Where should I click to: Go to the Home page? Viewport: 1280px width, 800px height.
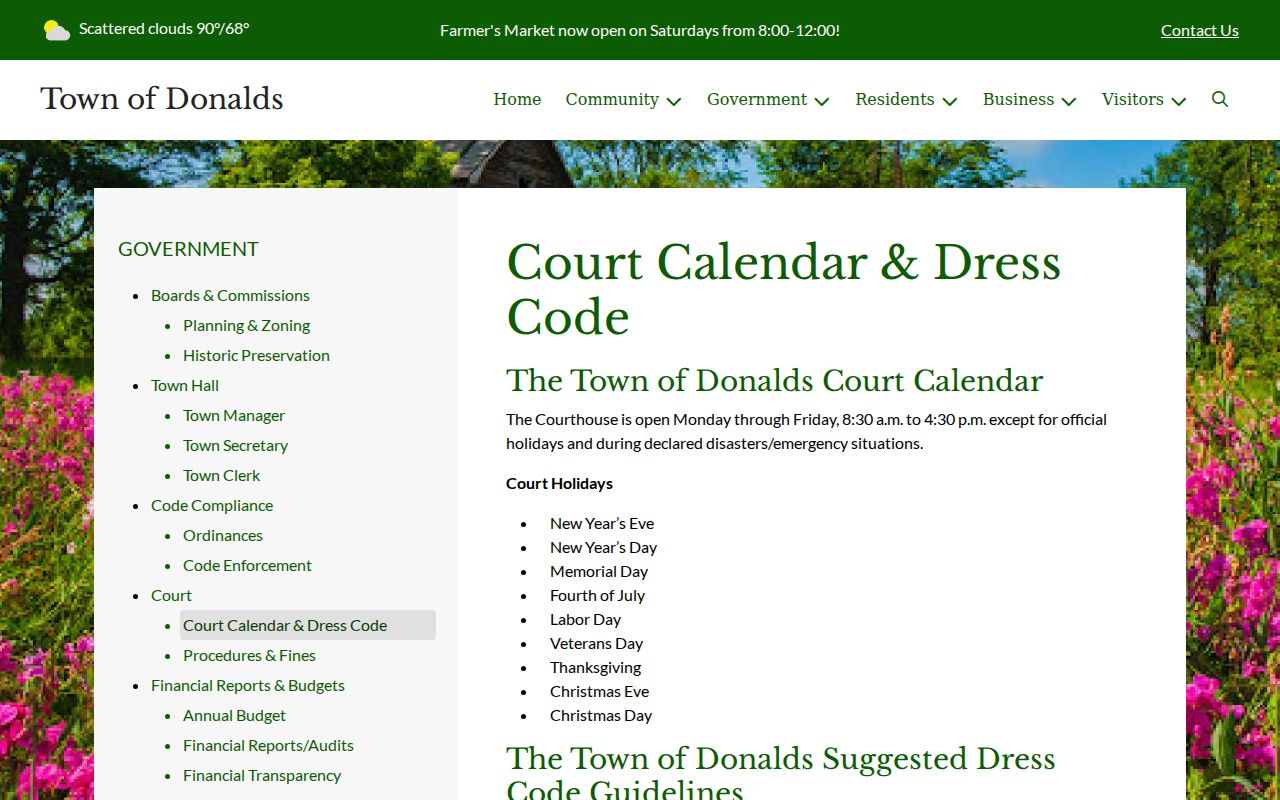click(517, 99)
